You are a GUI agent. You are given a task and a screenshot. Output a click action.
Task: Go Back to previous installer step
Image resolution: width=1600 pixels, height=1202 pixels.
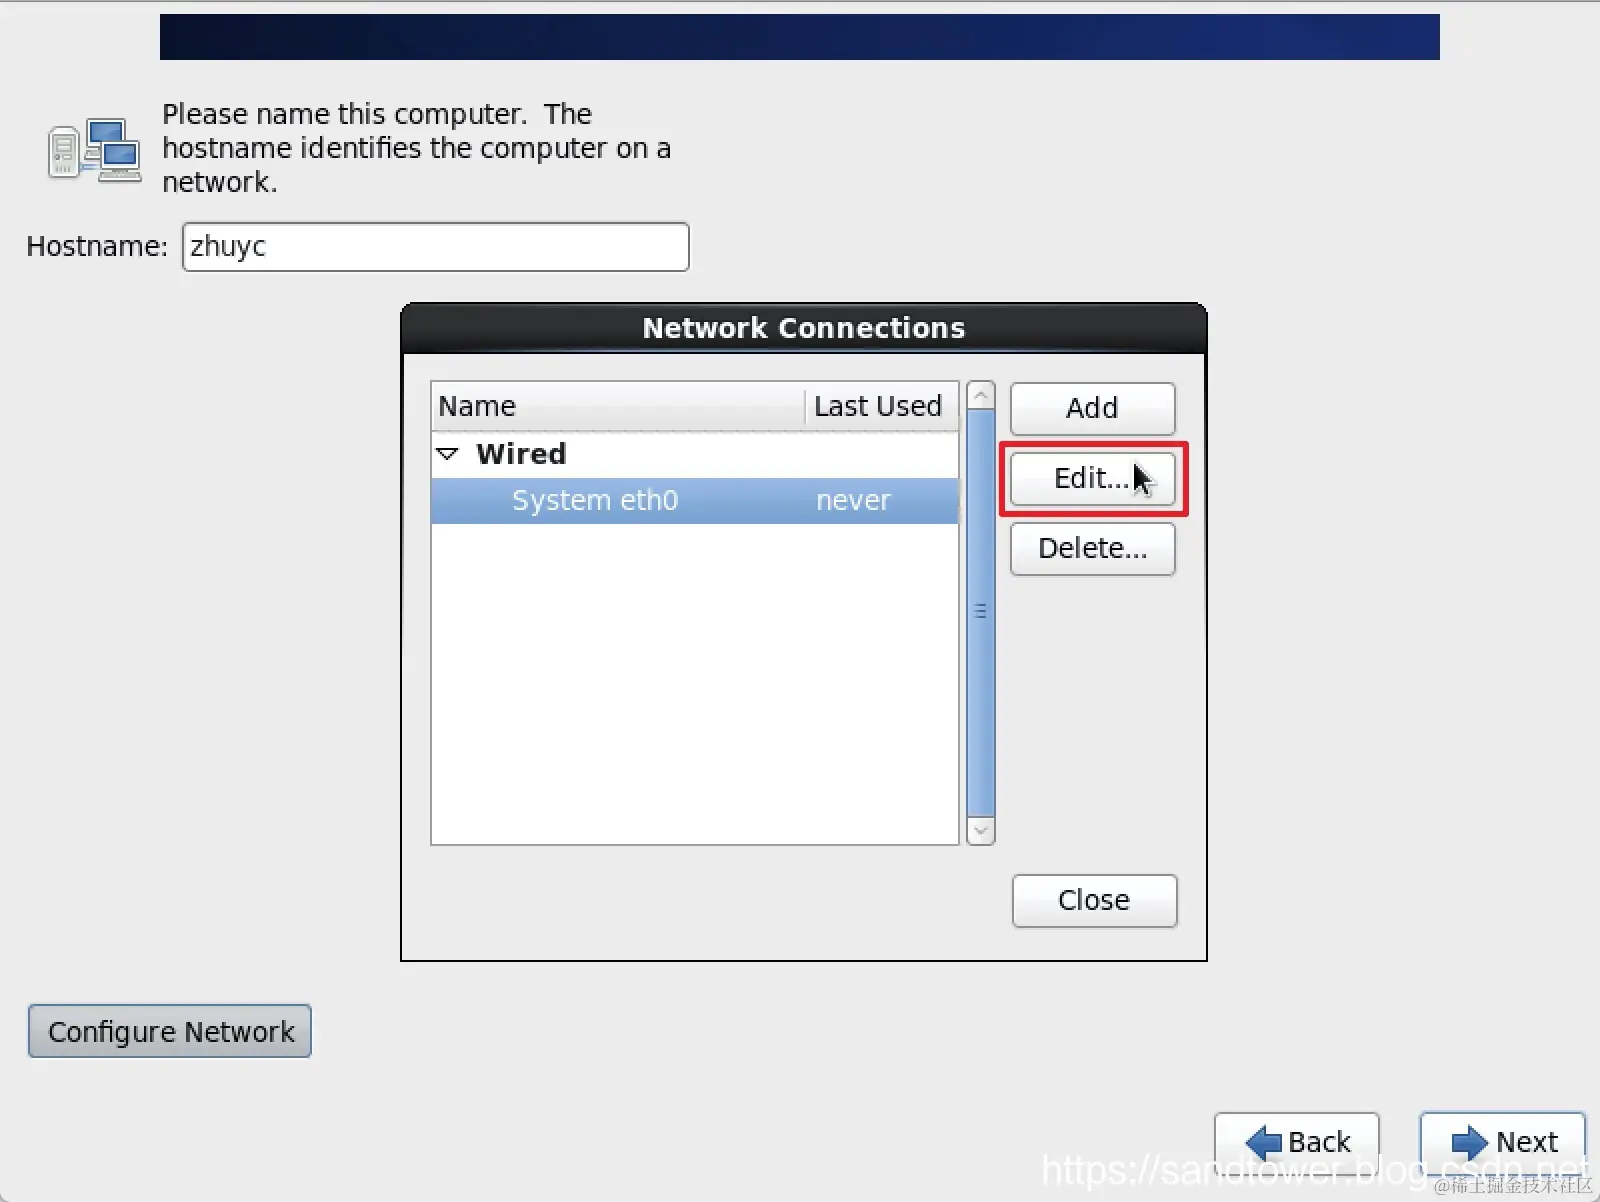[1297, 1141]
